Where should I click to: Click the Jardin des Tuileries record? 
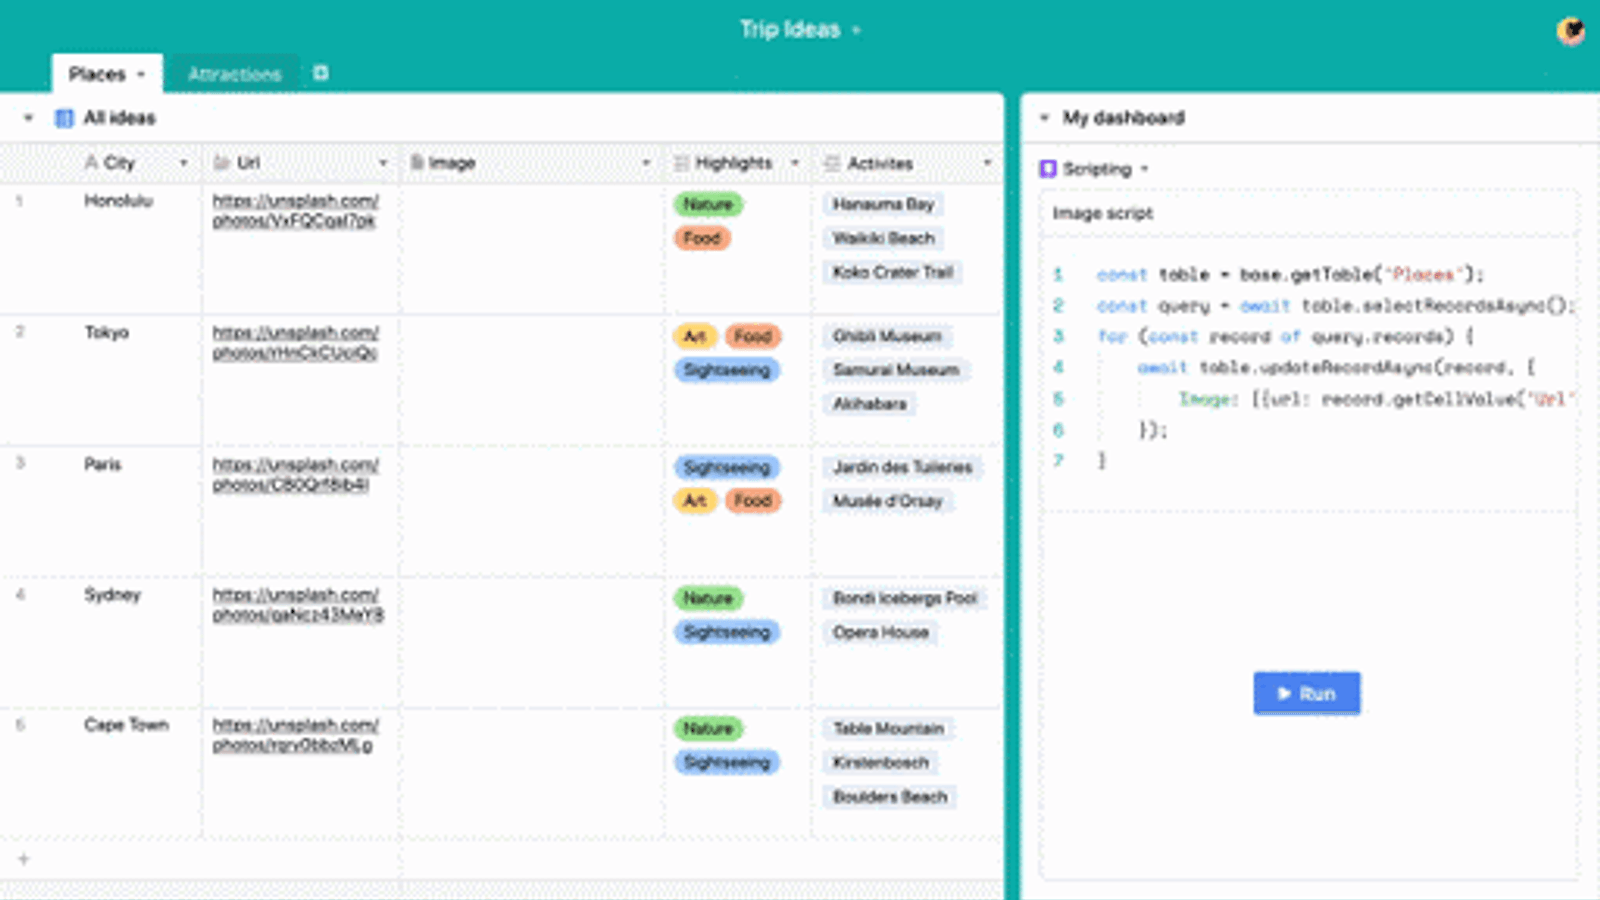902,467
